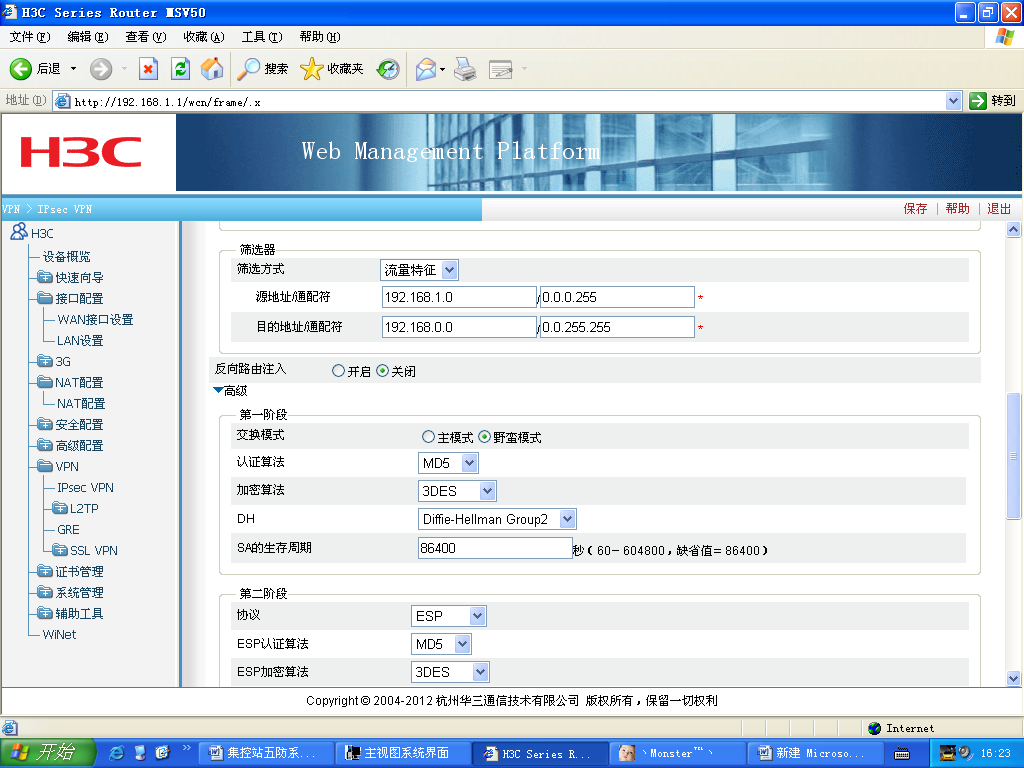The height and width of the screenshot is (768, 1024).
Task: Click the browser Refresh icon
Action: [180, 69]
